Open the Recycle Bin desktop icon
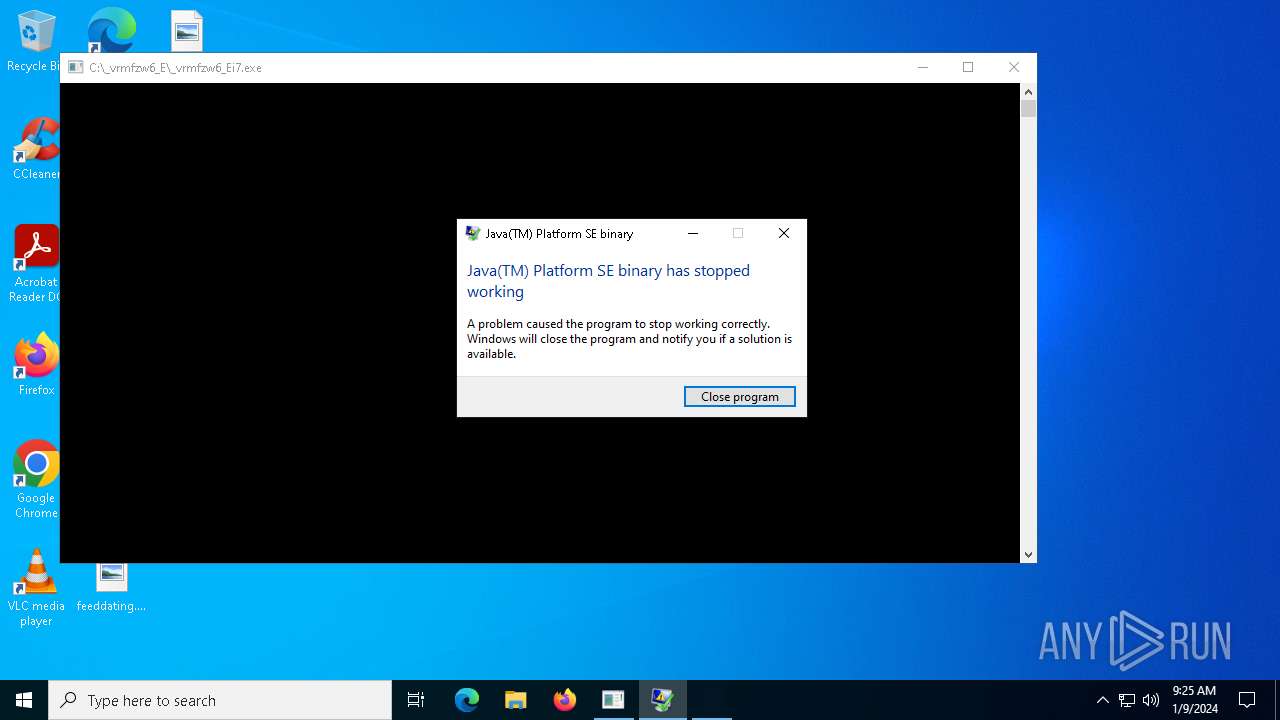 [x=35, y=40]
